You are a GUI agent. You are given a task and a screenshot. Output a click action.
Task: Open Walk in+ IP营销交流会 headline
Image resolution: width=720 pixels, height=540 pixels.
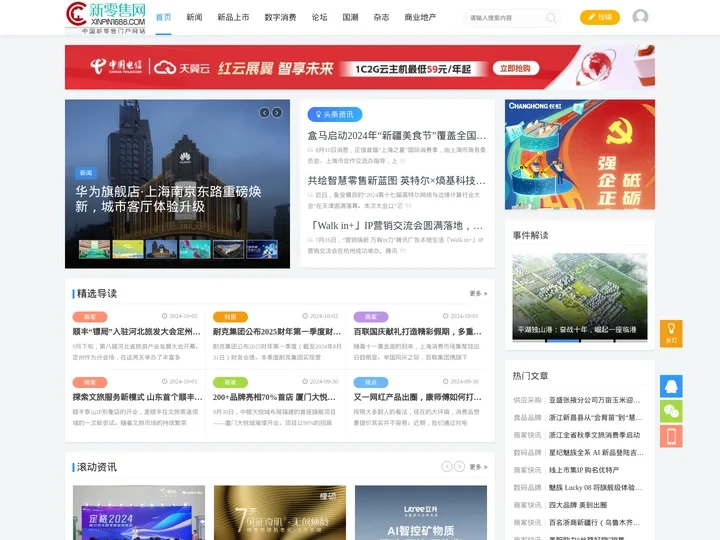(397, 225)
